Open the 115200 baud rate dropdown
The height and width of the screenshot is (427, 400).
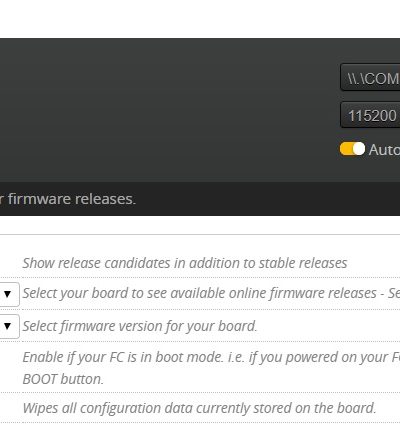click(370, 115)
